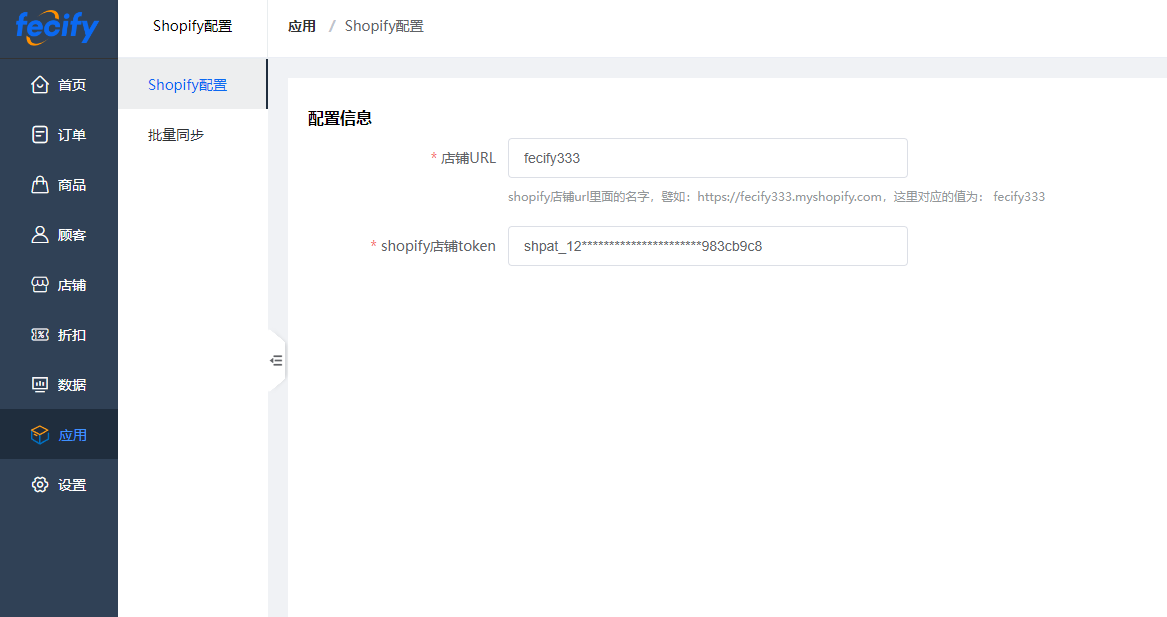Image resolution: width=1167 pixels, height=617 pixels.
Task: Click the shopify店铺url hint text
Action: tap(776, 196)
